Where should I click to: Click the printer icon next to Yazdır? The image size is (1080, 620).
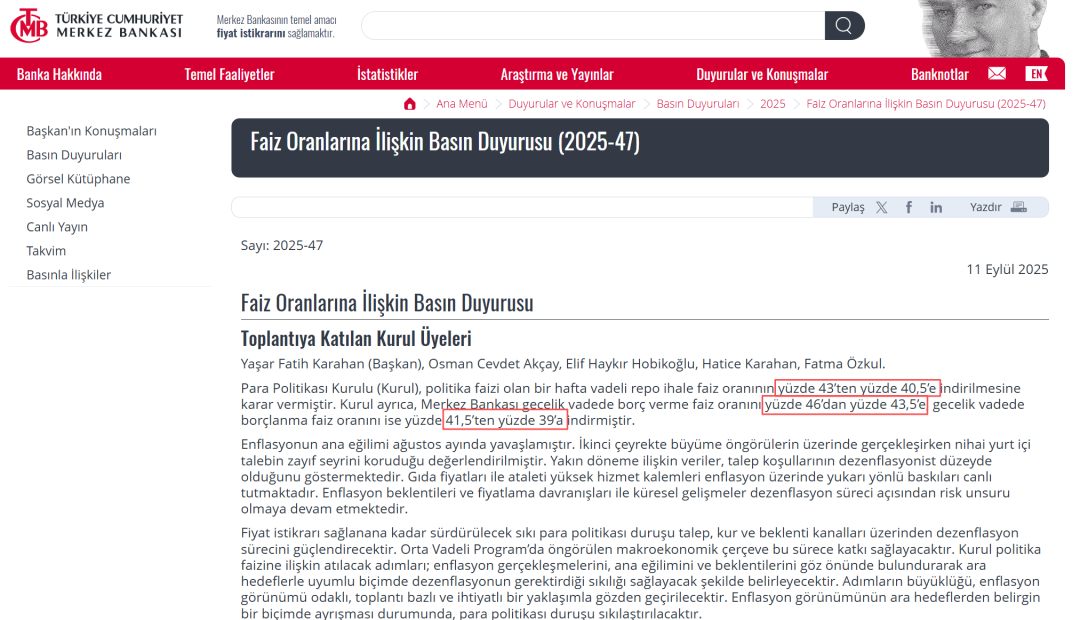[1018, 207]
